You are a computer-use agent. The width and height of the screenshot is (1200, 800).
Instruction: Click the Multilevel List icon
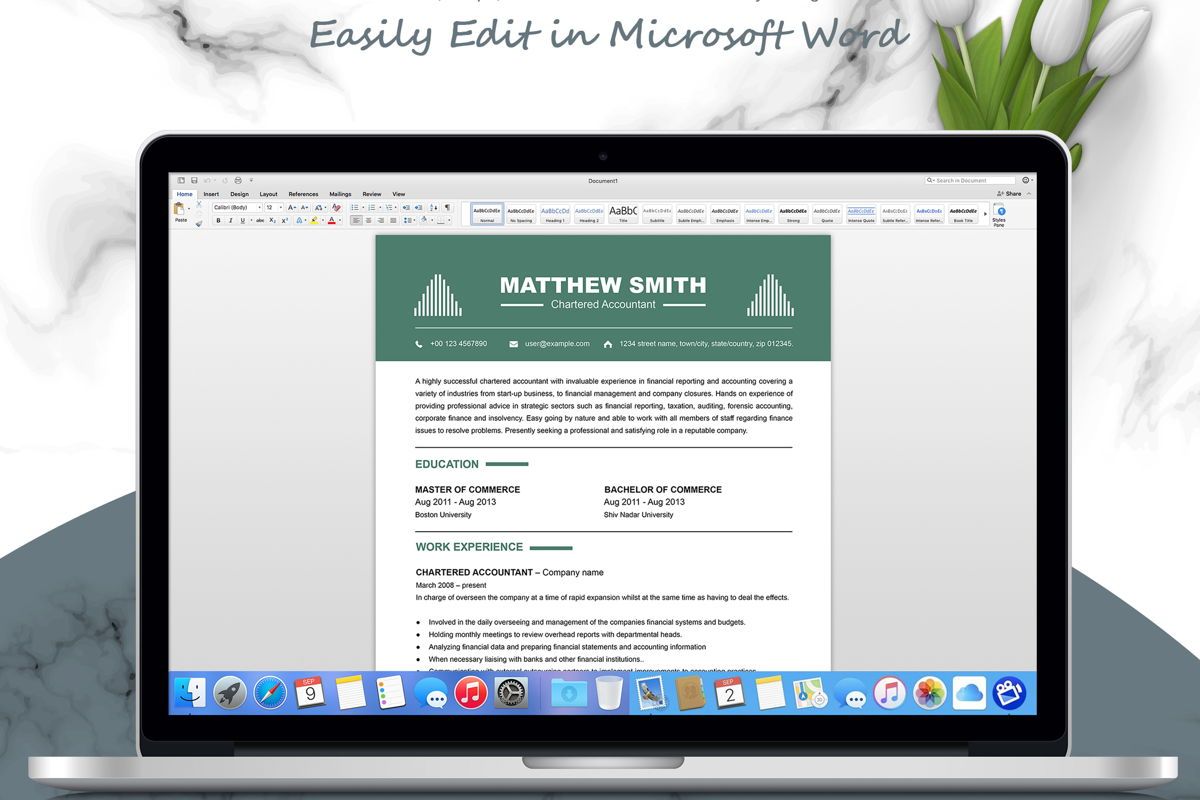pyautogui.click(x=388, y=207)
